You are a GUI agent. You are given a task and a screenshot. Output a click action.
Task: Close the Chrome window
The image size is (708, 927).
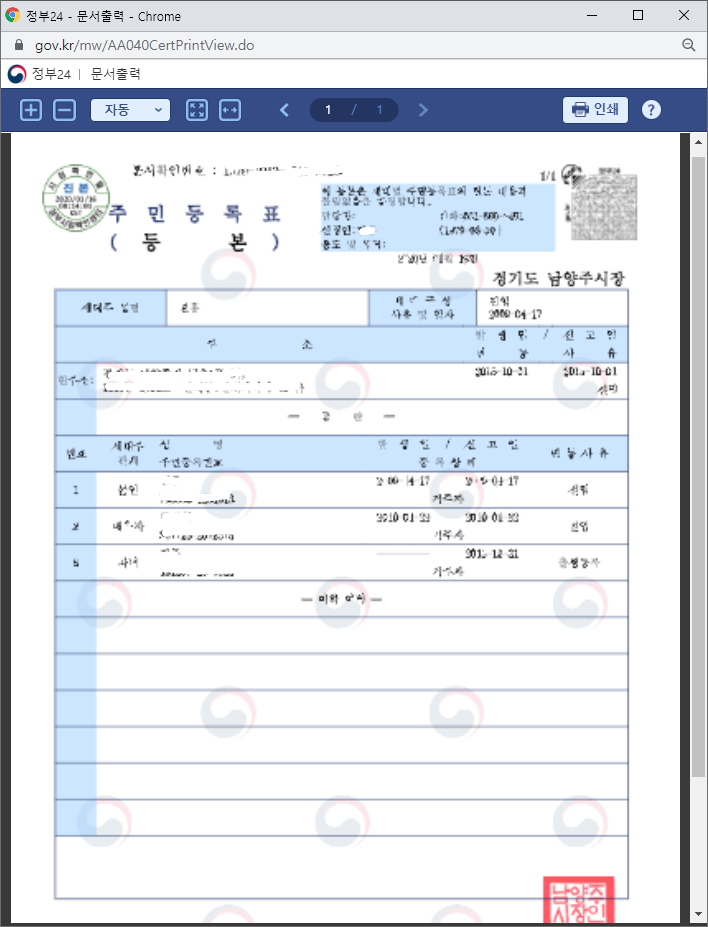pyautogui.click(x=684, y=15)
